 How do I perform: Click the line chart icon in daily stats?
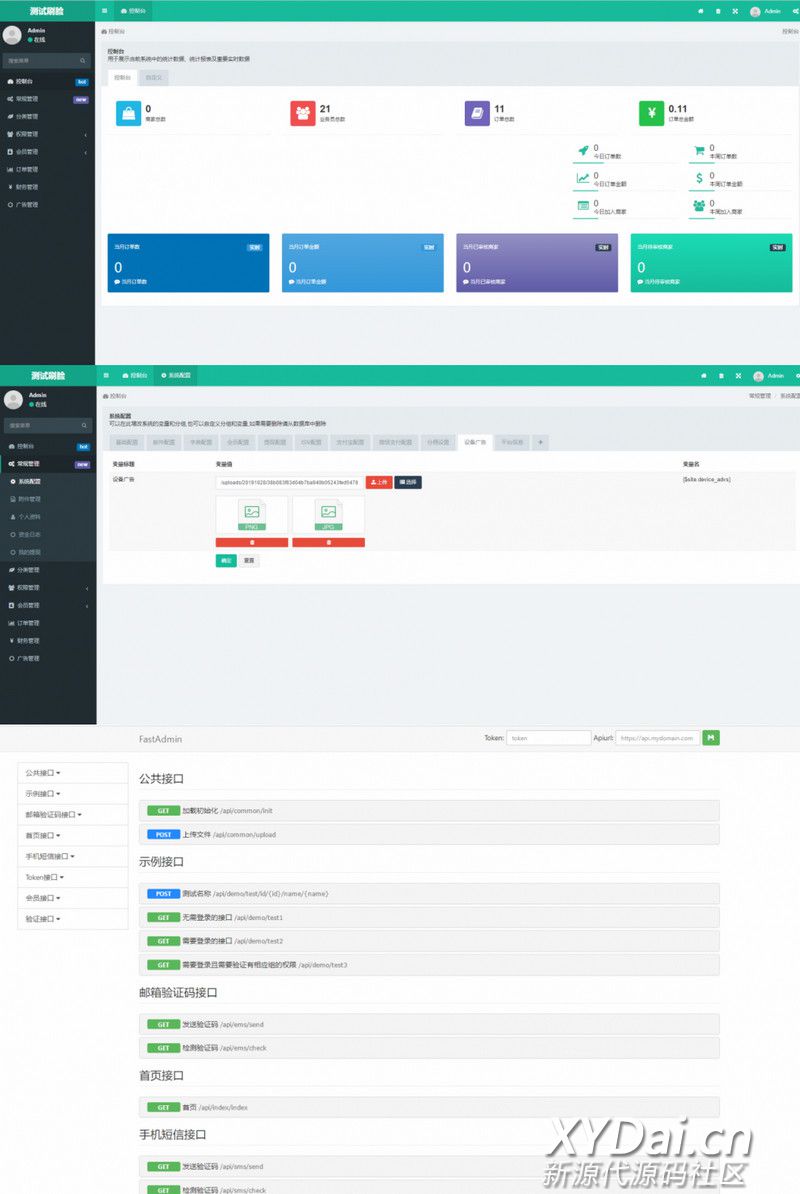tap(583, 178)
